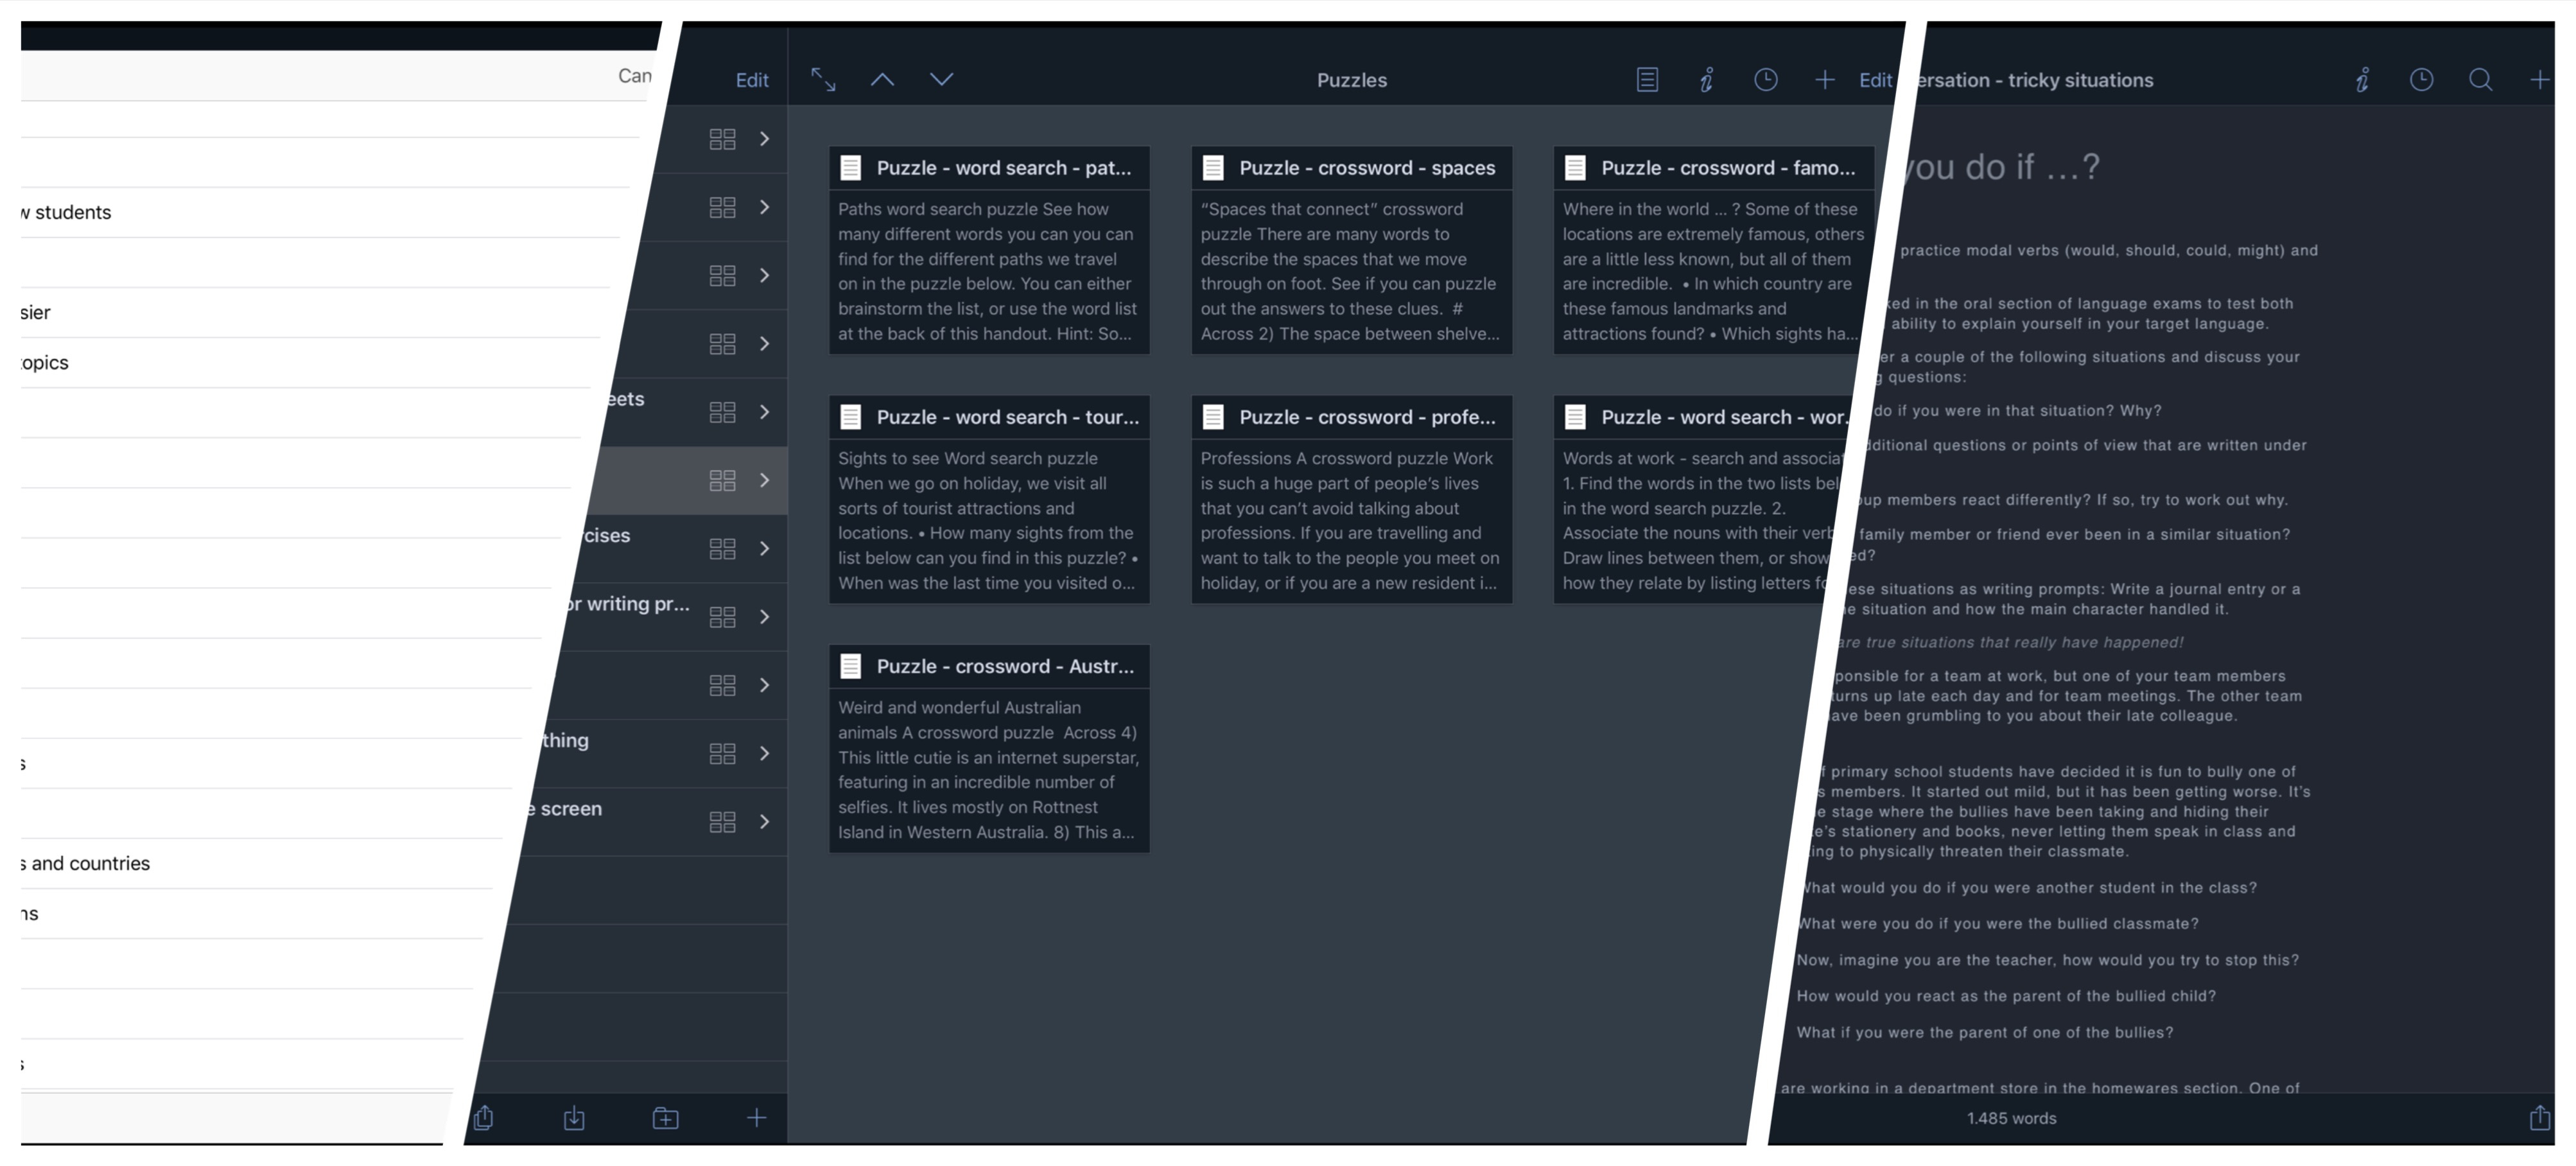The width and height of the screenshot is (2576, 1166).
Task: Add new item with binder footer plus
Action: (757, 1117)
